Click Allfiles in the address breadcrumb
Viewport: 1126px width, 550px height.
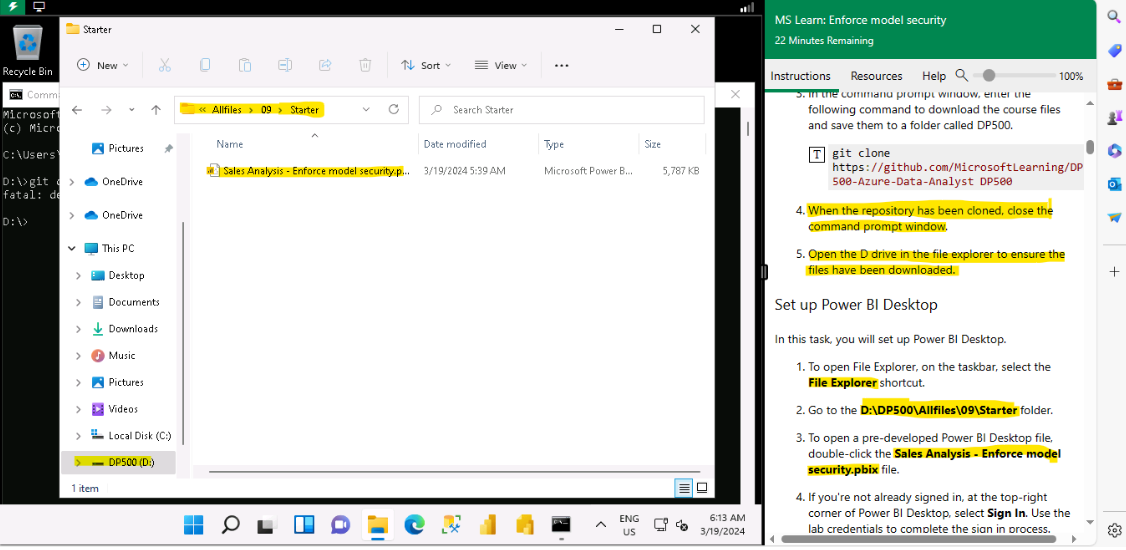225,110
